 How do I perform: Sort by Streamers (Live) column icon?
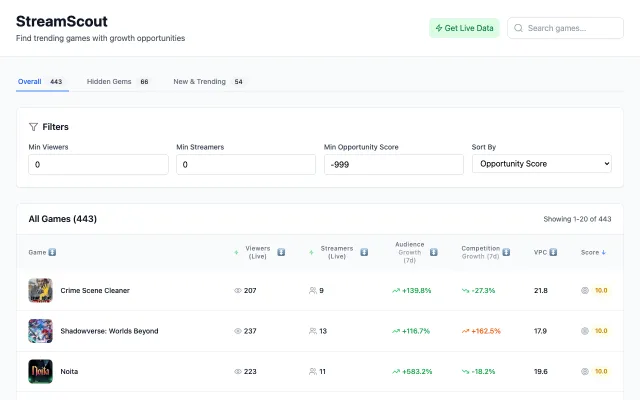pyautogui.click(x=364, y=252)
